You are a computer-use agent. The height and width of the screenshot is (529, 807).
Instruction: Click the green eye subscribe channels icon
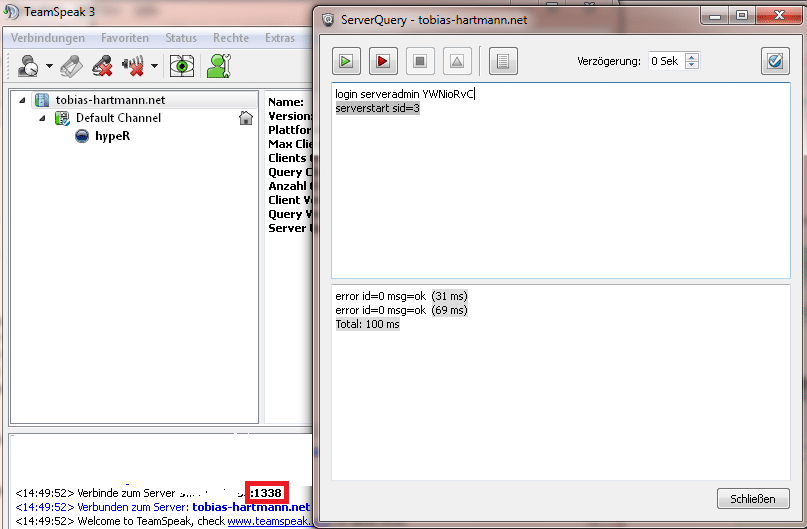pos(182,66)
